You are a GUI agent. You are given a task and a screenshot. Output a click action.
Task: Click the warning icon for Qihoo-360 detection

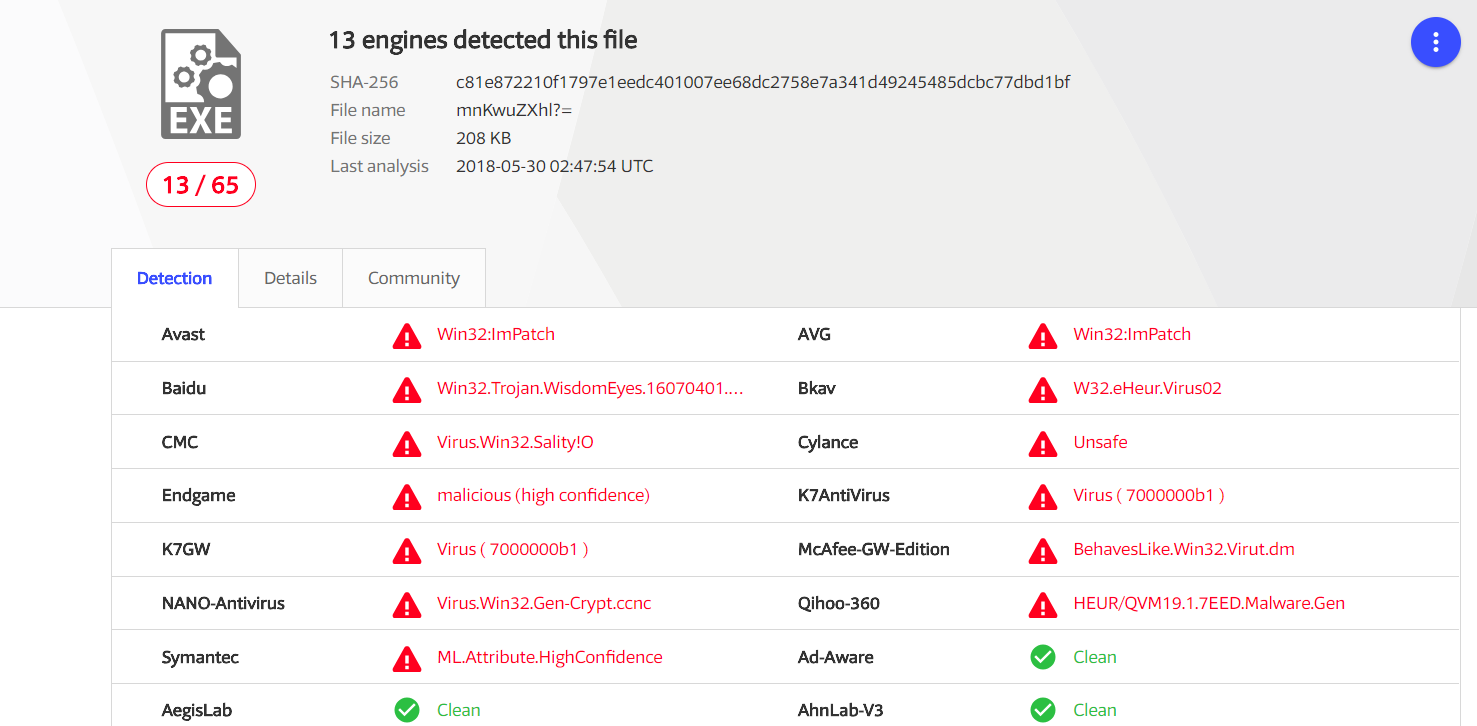[x=1043, y=604]
